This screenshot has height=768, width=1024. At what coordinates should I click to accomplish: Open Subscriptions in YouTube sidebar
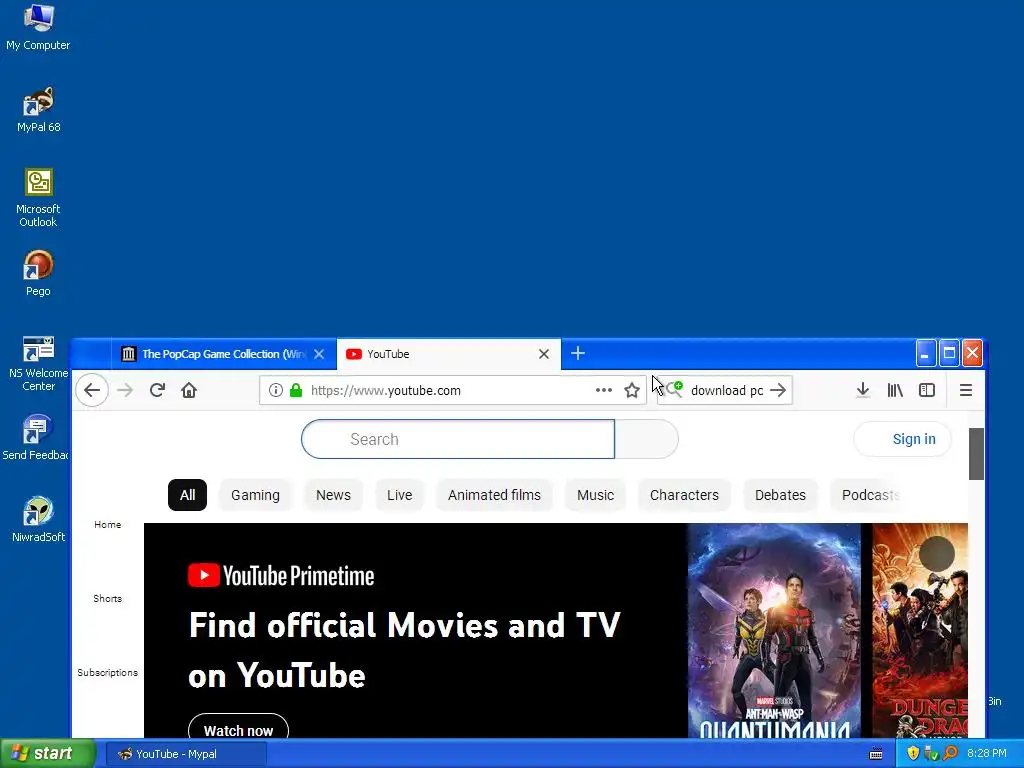click(108, 672)
